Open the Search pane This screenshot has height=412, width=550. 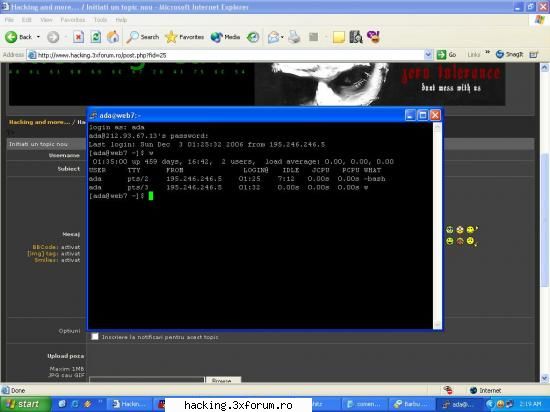tap(143, 37)
